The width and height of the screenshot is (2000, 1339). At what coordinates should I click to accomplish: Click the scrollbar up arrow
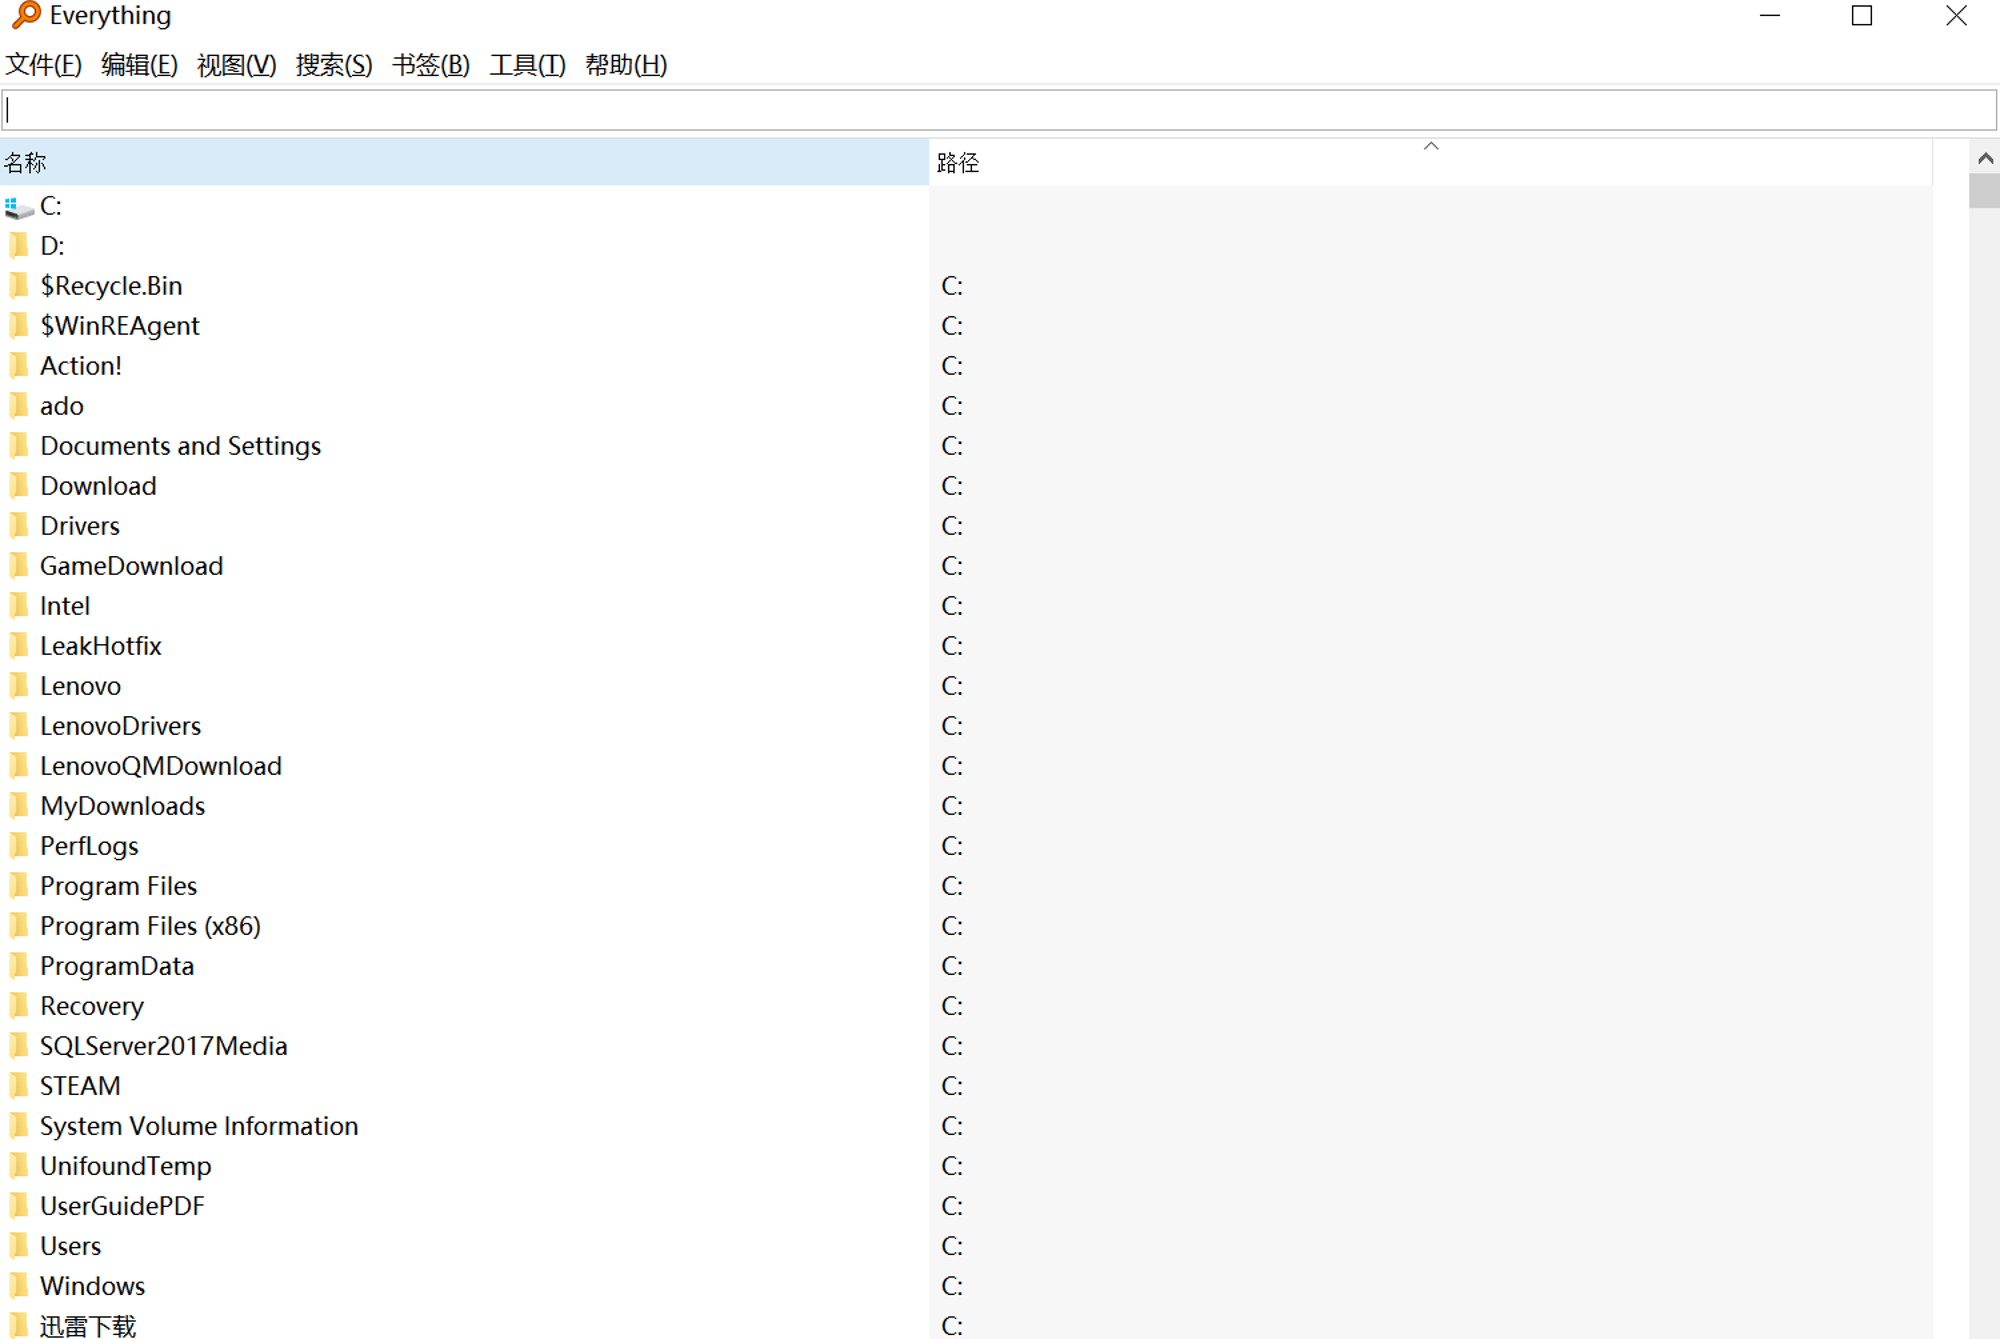1985,158
